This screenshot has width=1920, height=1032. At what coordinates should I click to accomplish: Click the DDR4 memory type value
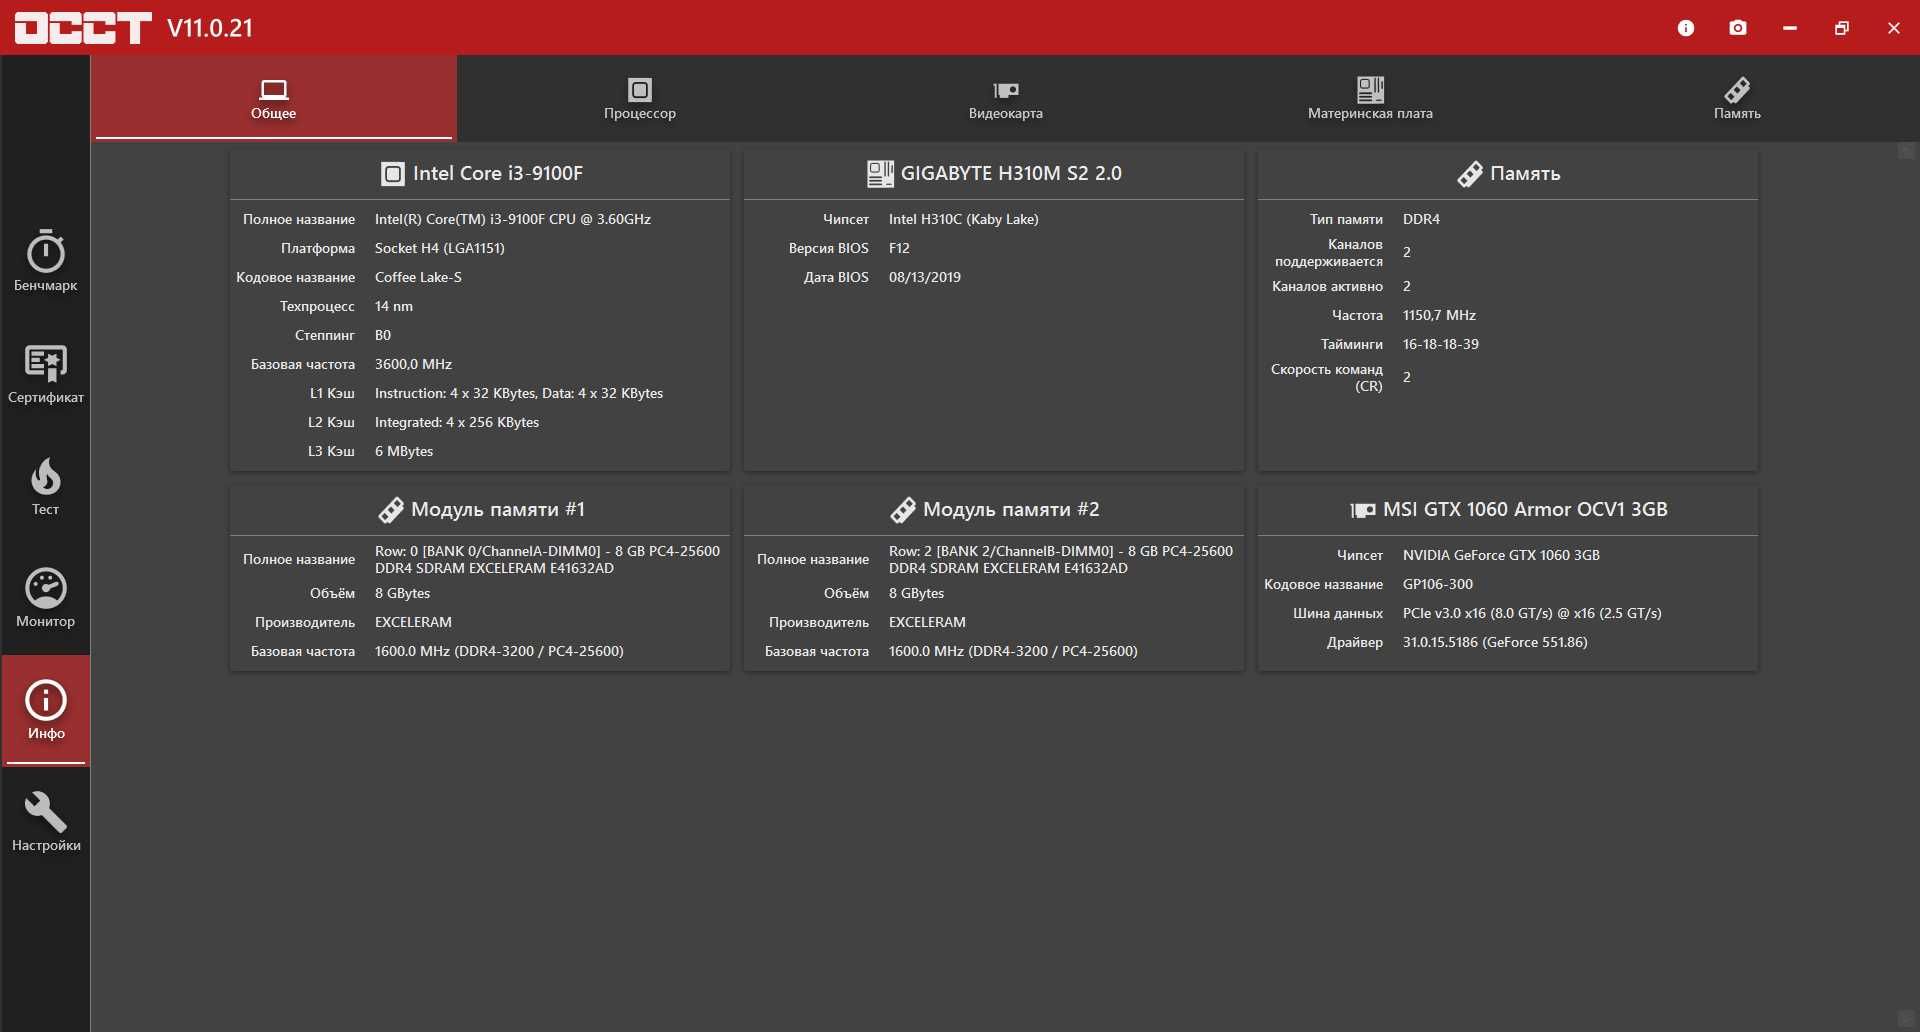click(1421, 219)
